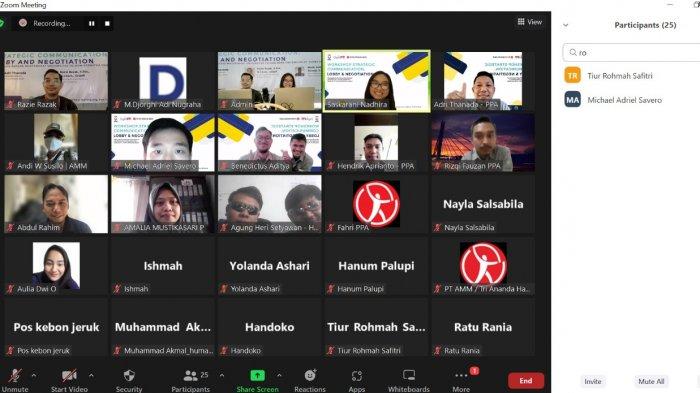Select Agung Heri Setyawan video tile
Image resolution: width=700 pixels, height=393 pixels.
(x=270, y=204)
